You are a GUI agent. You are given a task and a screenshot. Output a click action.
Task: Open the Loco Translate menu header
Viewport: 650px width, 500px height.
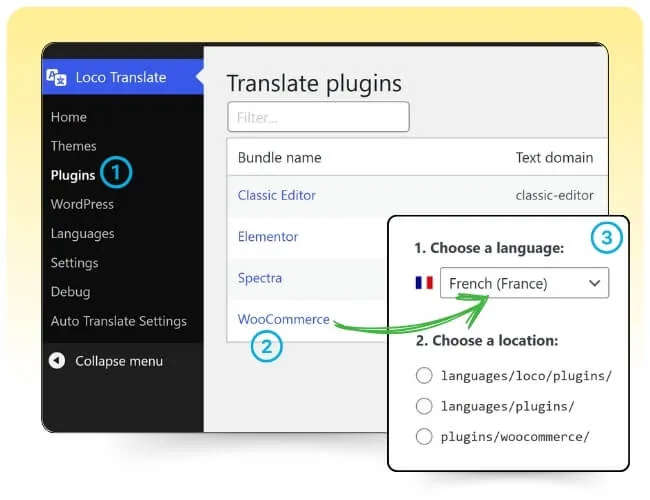coord(123,77)
